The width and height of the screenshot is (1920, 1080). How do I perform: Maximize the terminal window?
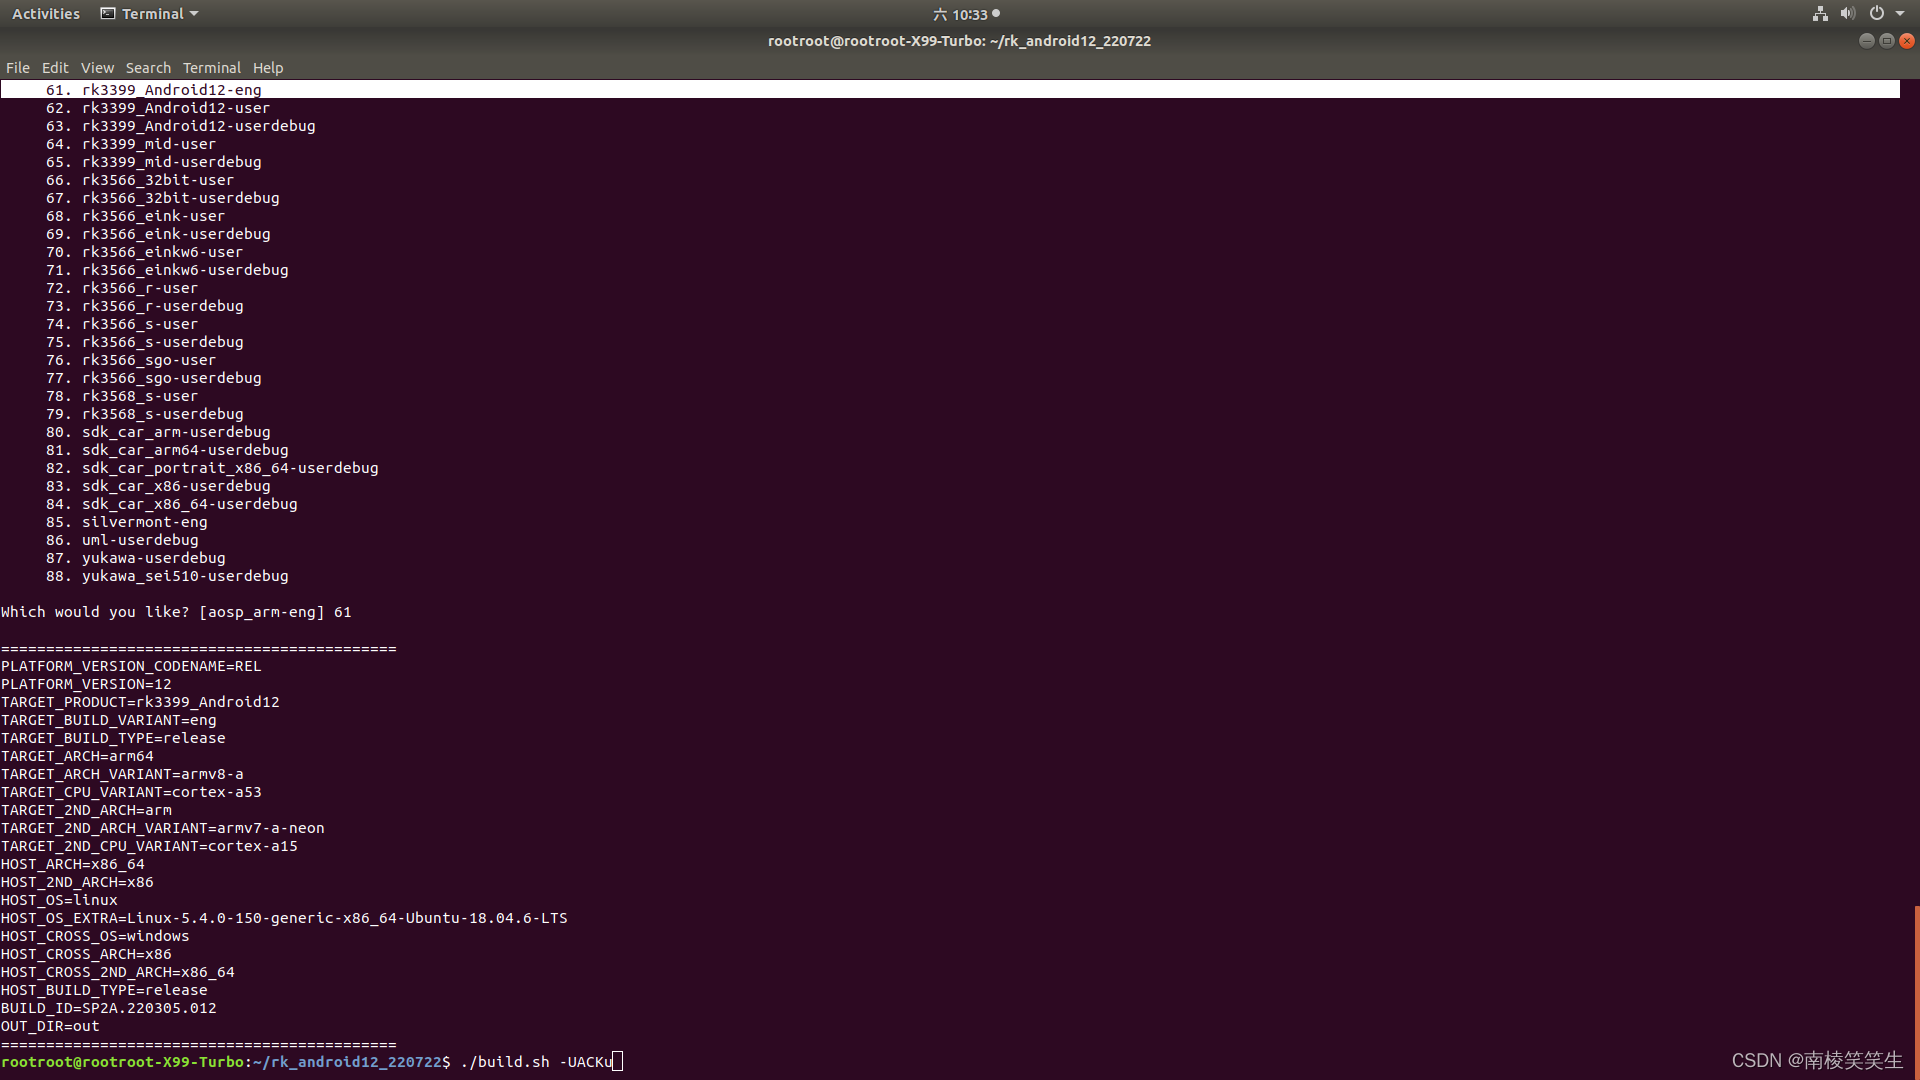[x=1887, y=41]
